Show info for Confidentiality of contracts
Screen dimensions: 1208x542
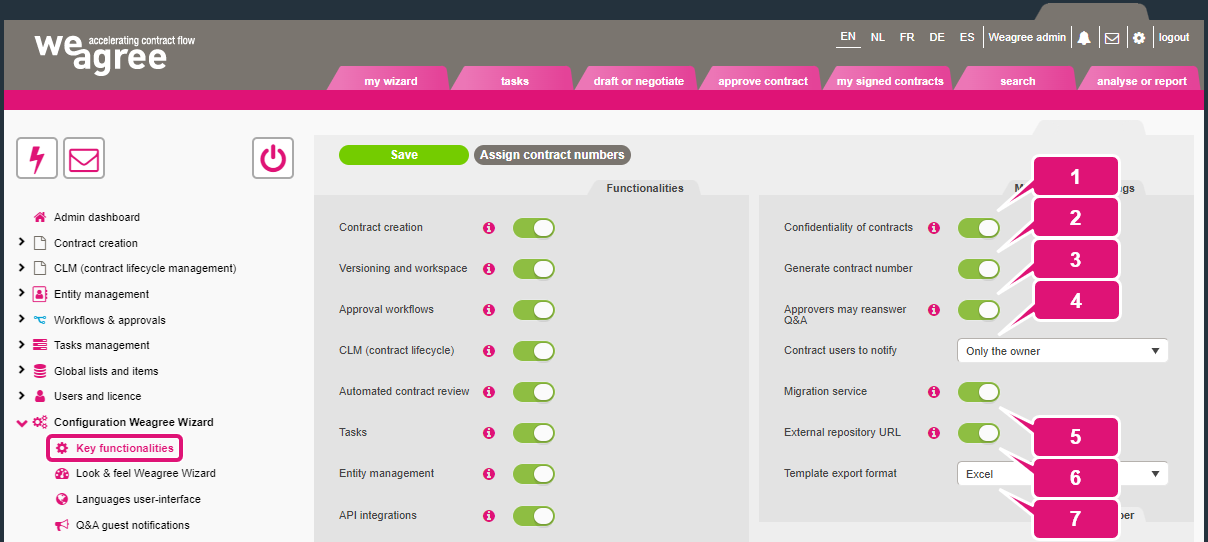(x=934, y=228)
